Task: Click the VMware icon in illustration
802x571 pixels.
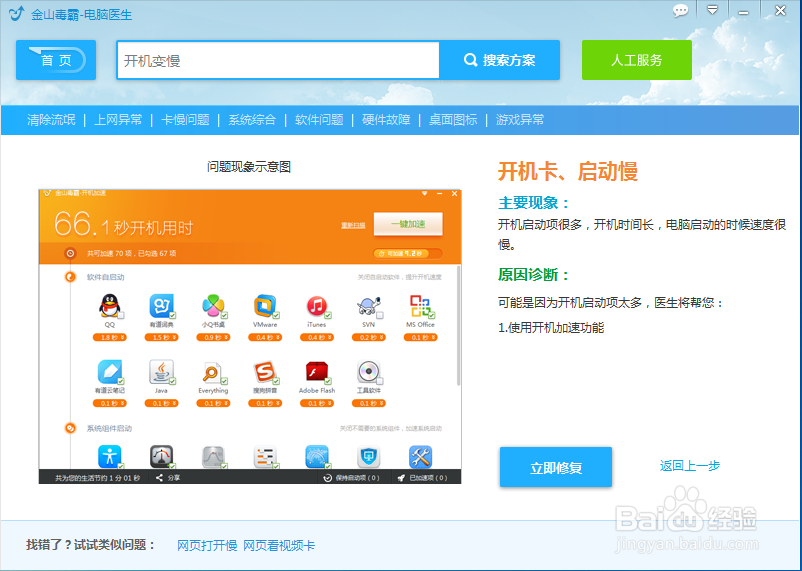Action: click(265, 306)
